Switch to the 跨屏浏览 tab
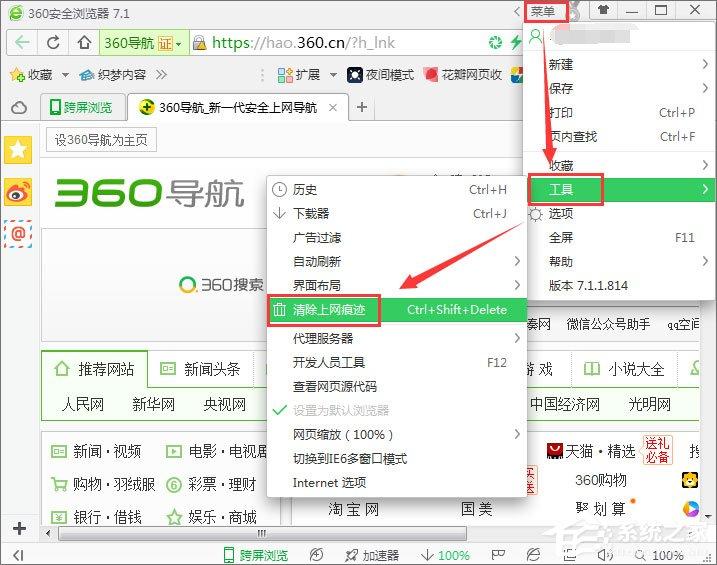The height and width of the screenshot is (565, 717). [x=82, y=107]
